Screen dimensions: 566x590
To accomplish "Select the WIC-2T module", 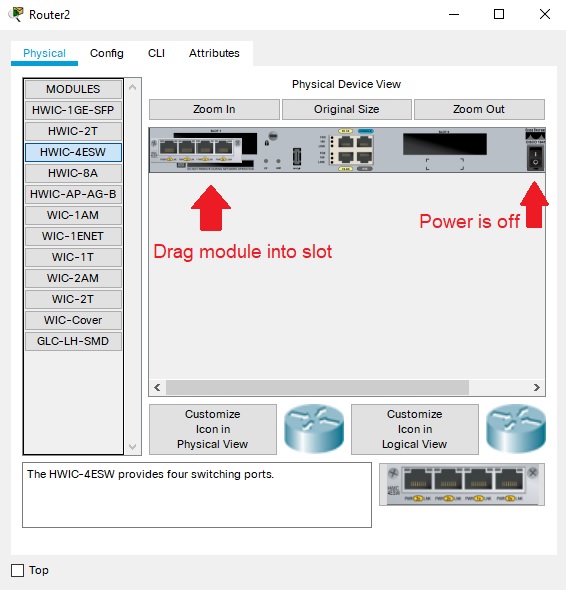I will tap(73, 300).
